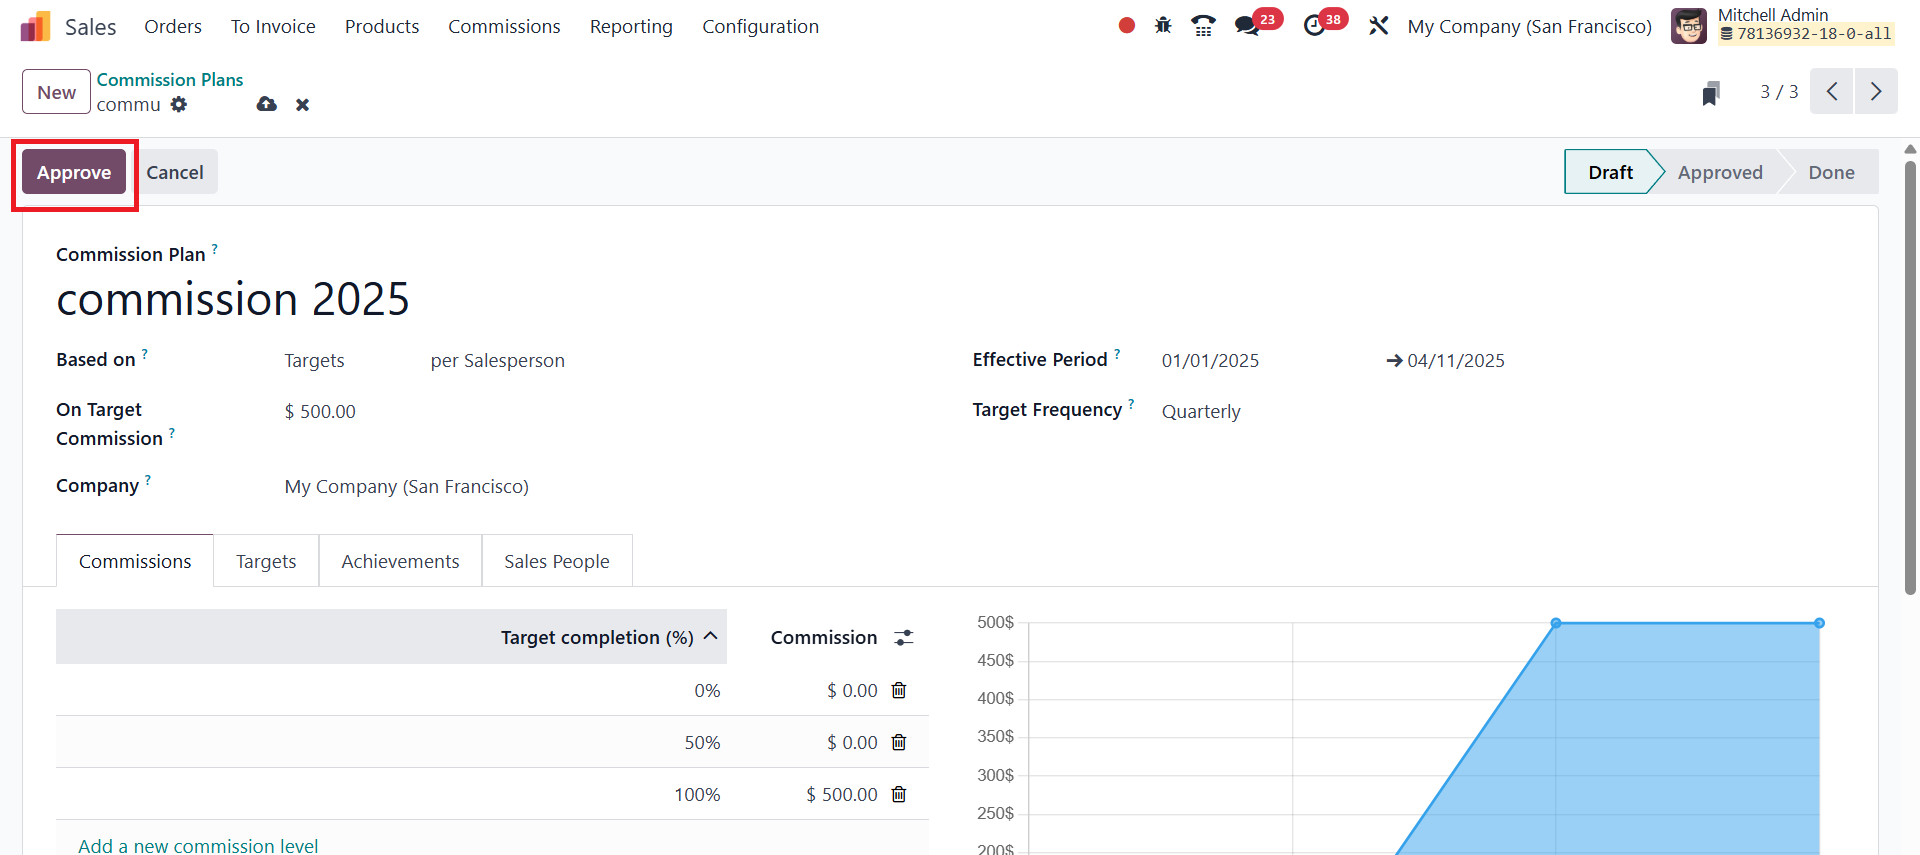Select the Approved status stage
The width and height of the screenshot is (1920, 855).
coord(1720,172)
